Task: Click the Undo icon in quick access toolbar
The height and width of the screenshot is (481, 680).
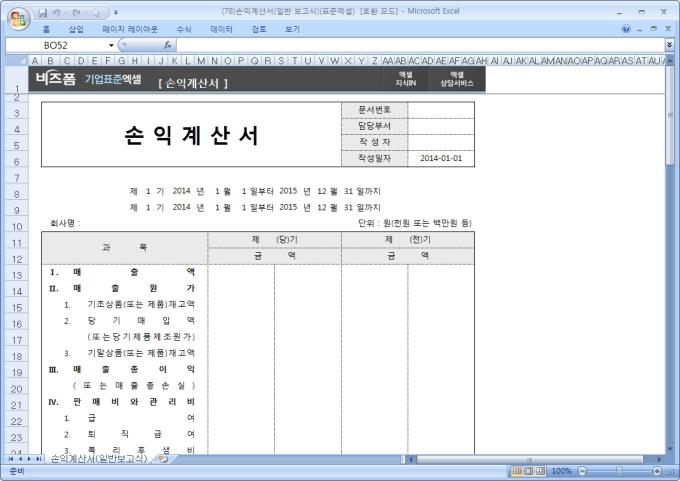Action: (57, 13)
